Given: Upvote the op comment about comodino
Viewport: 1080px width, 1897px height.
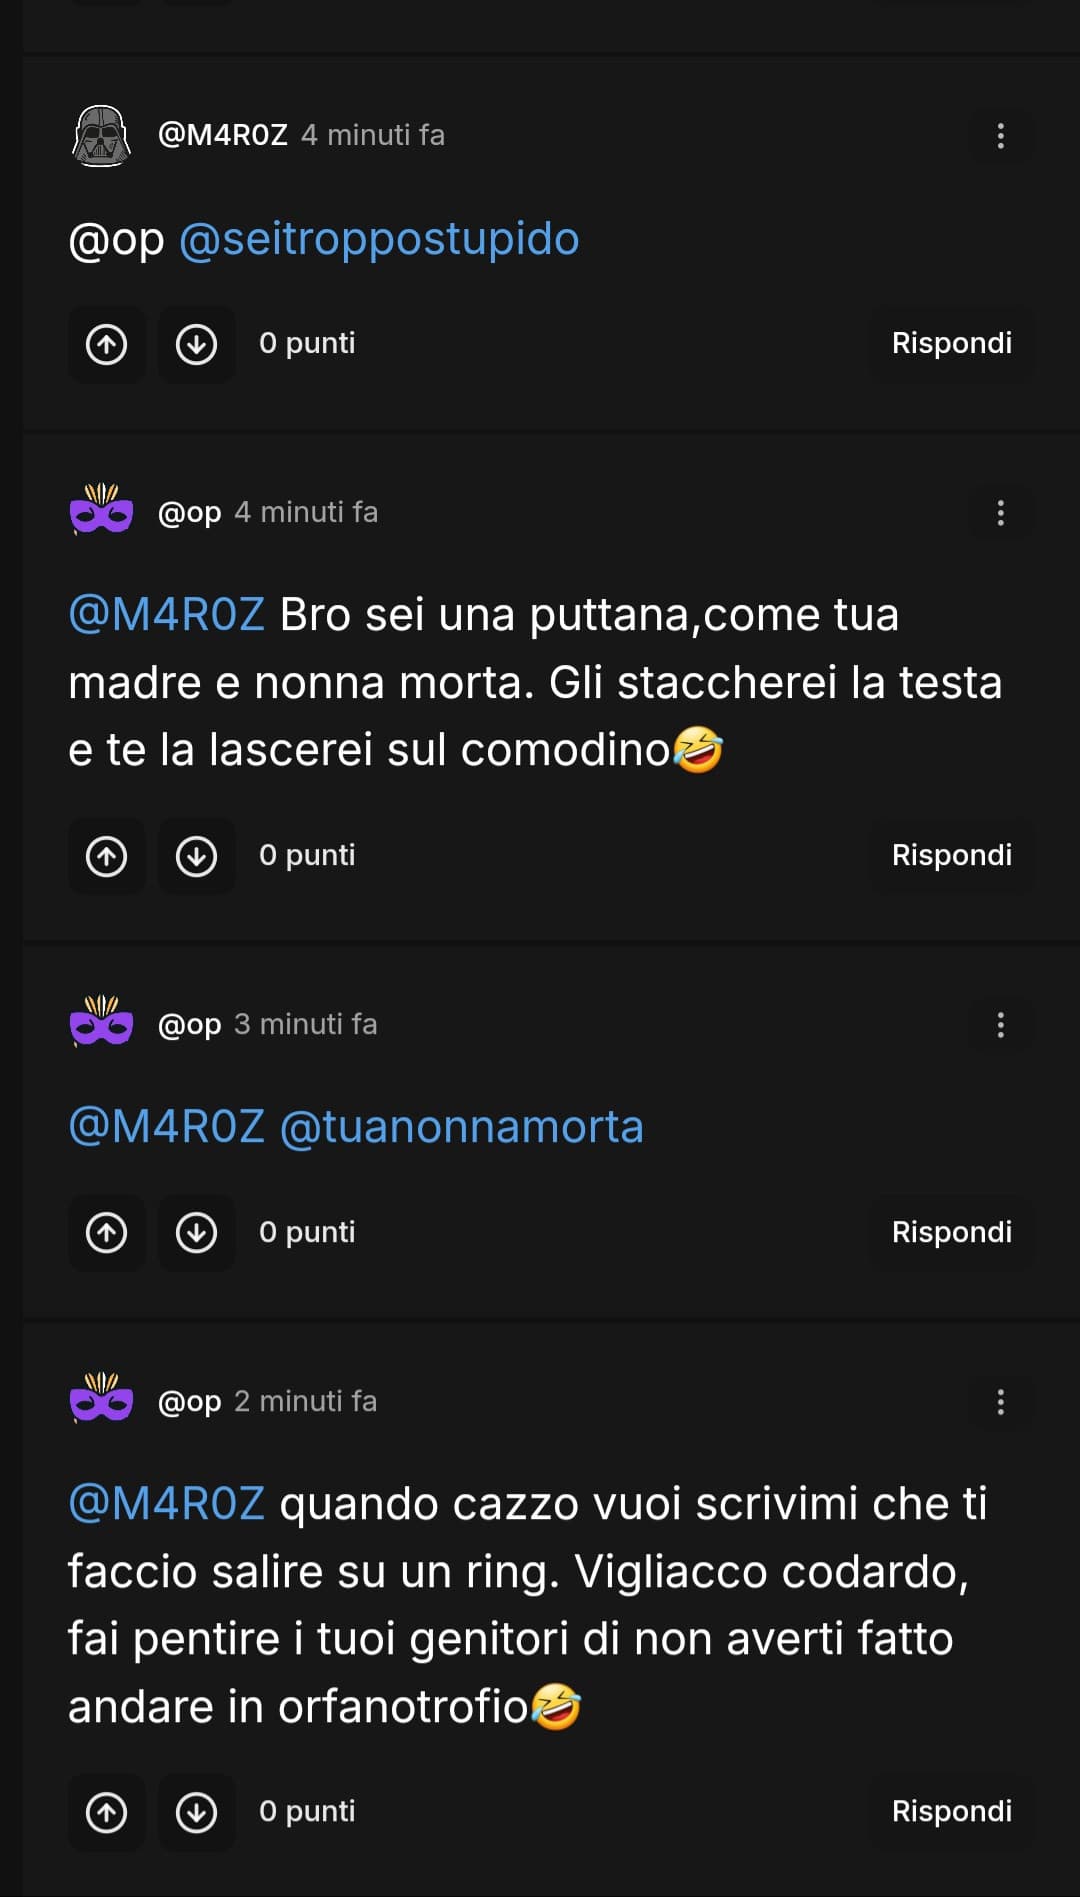Looking at the screenshot, I should coord(107,856).
